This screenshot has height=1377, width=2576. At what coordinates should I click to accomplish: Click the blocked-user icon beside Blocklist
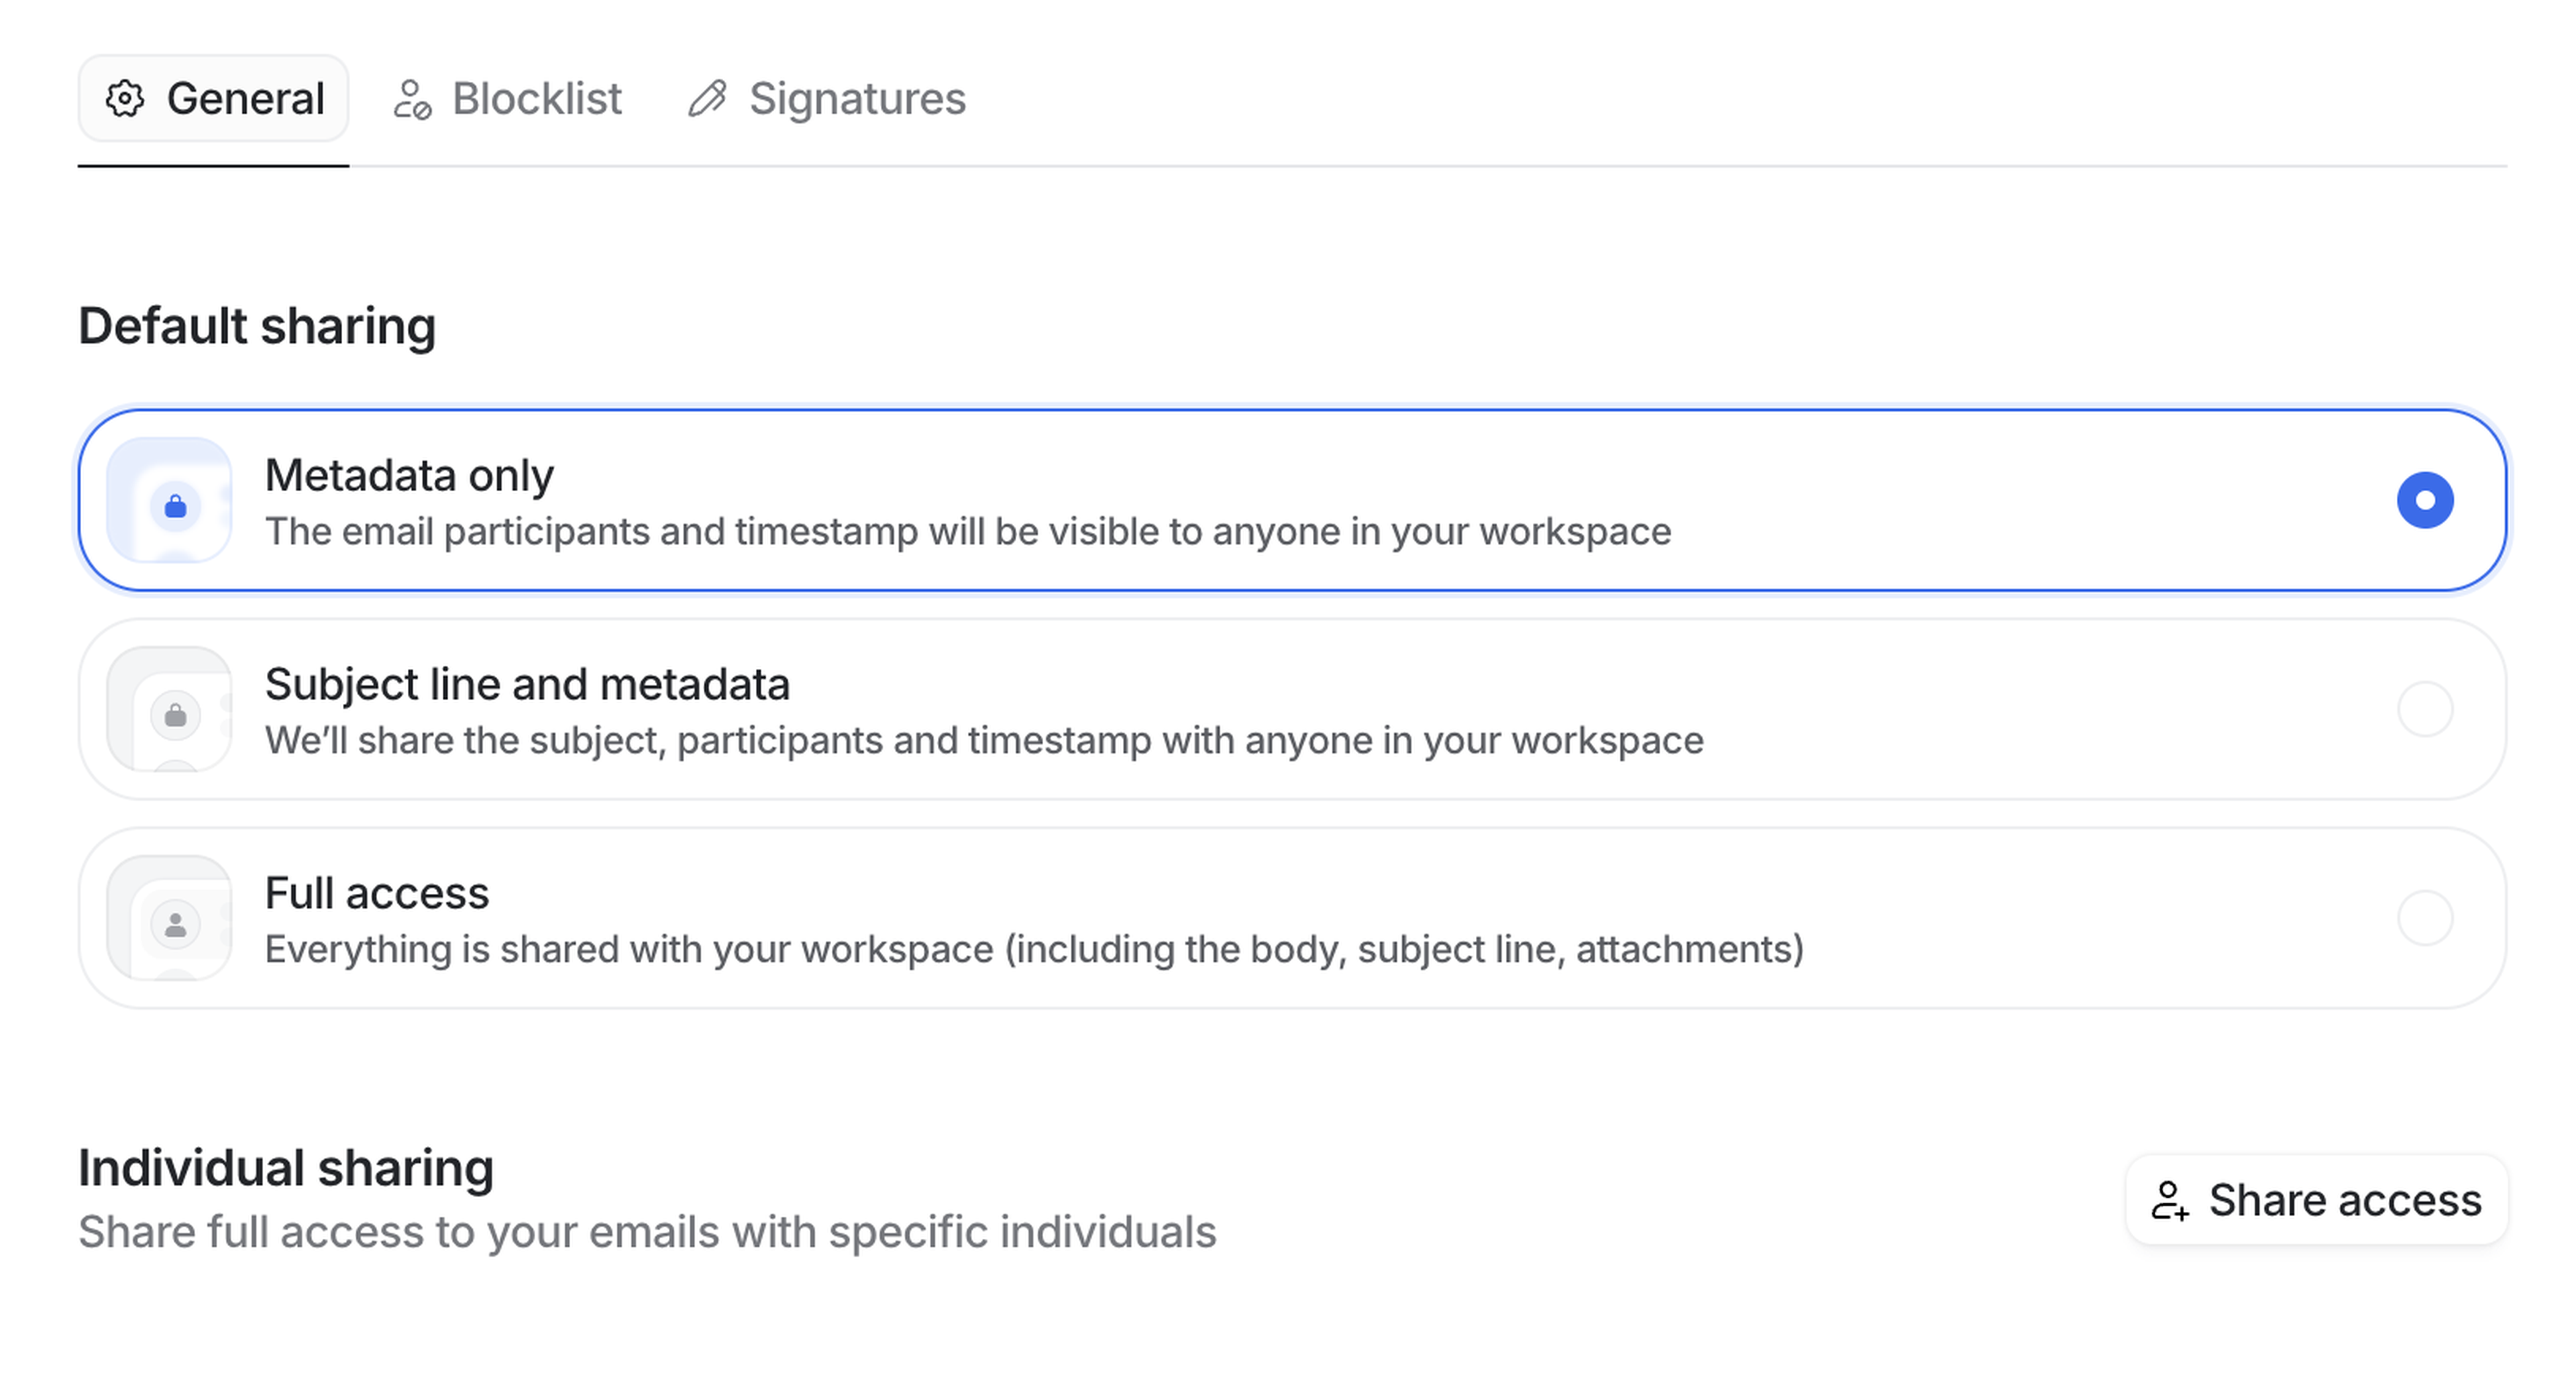(x=412, y=100)
